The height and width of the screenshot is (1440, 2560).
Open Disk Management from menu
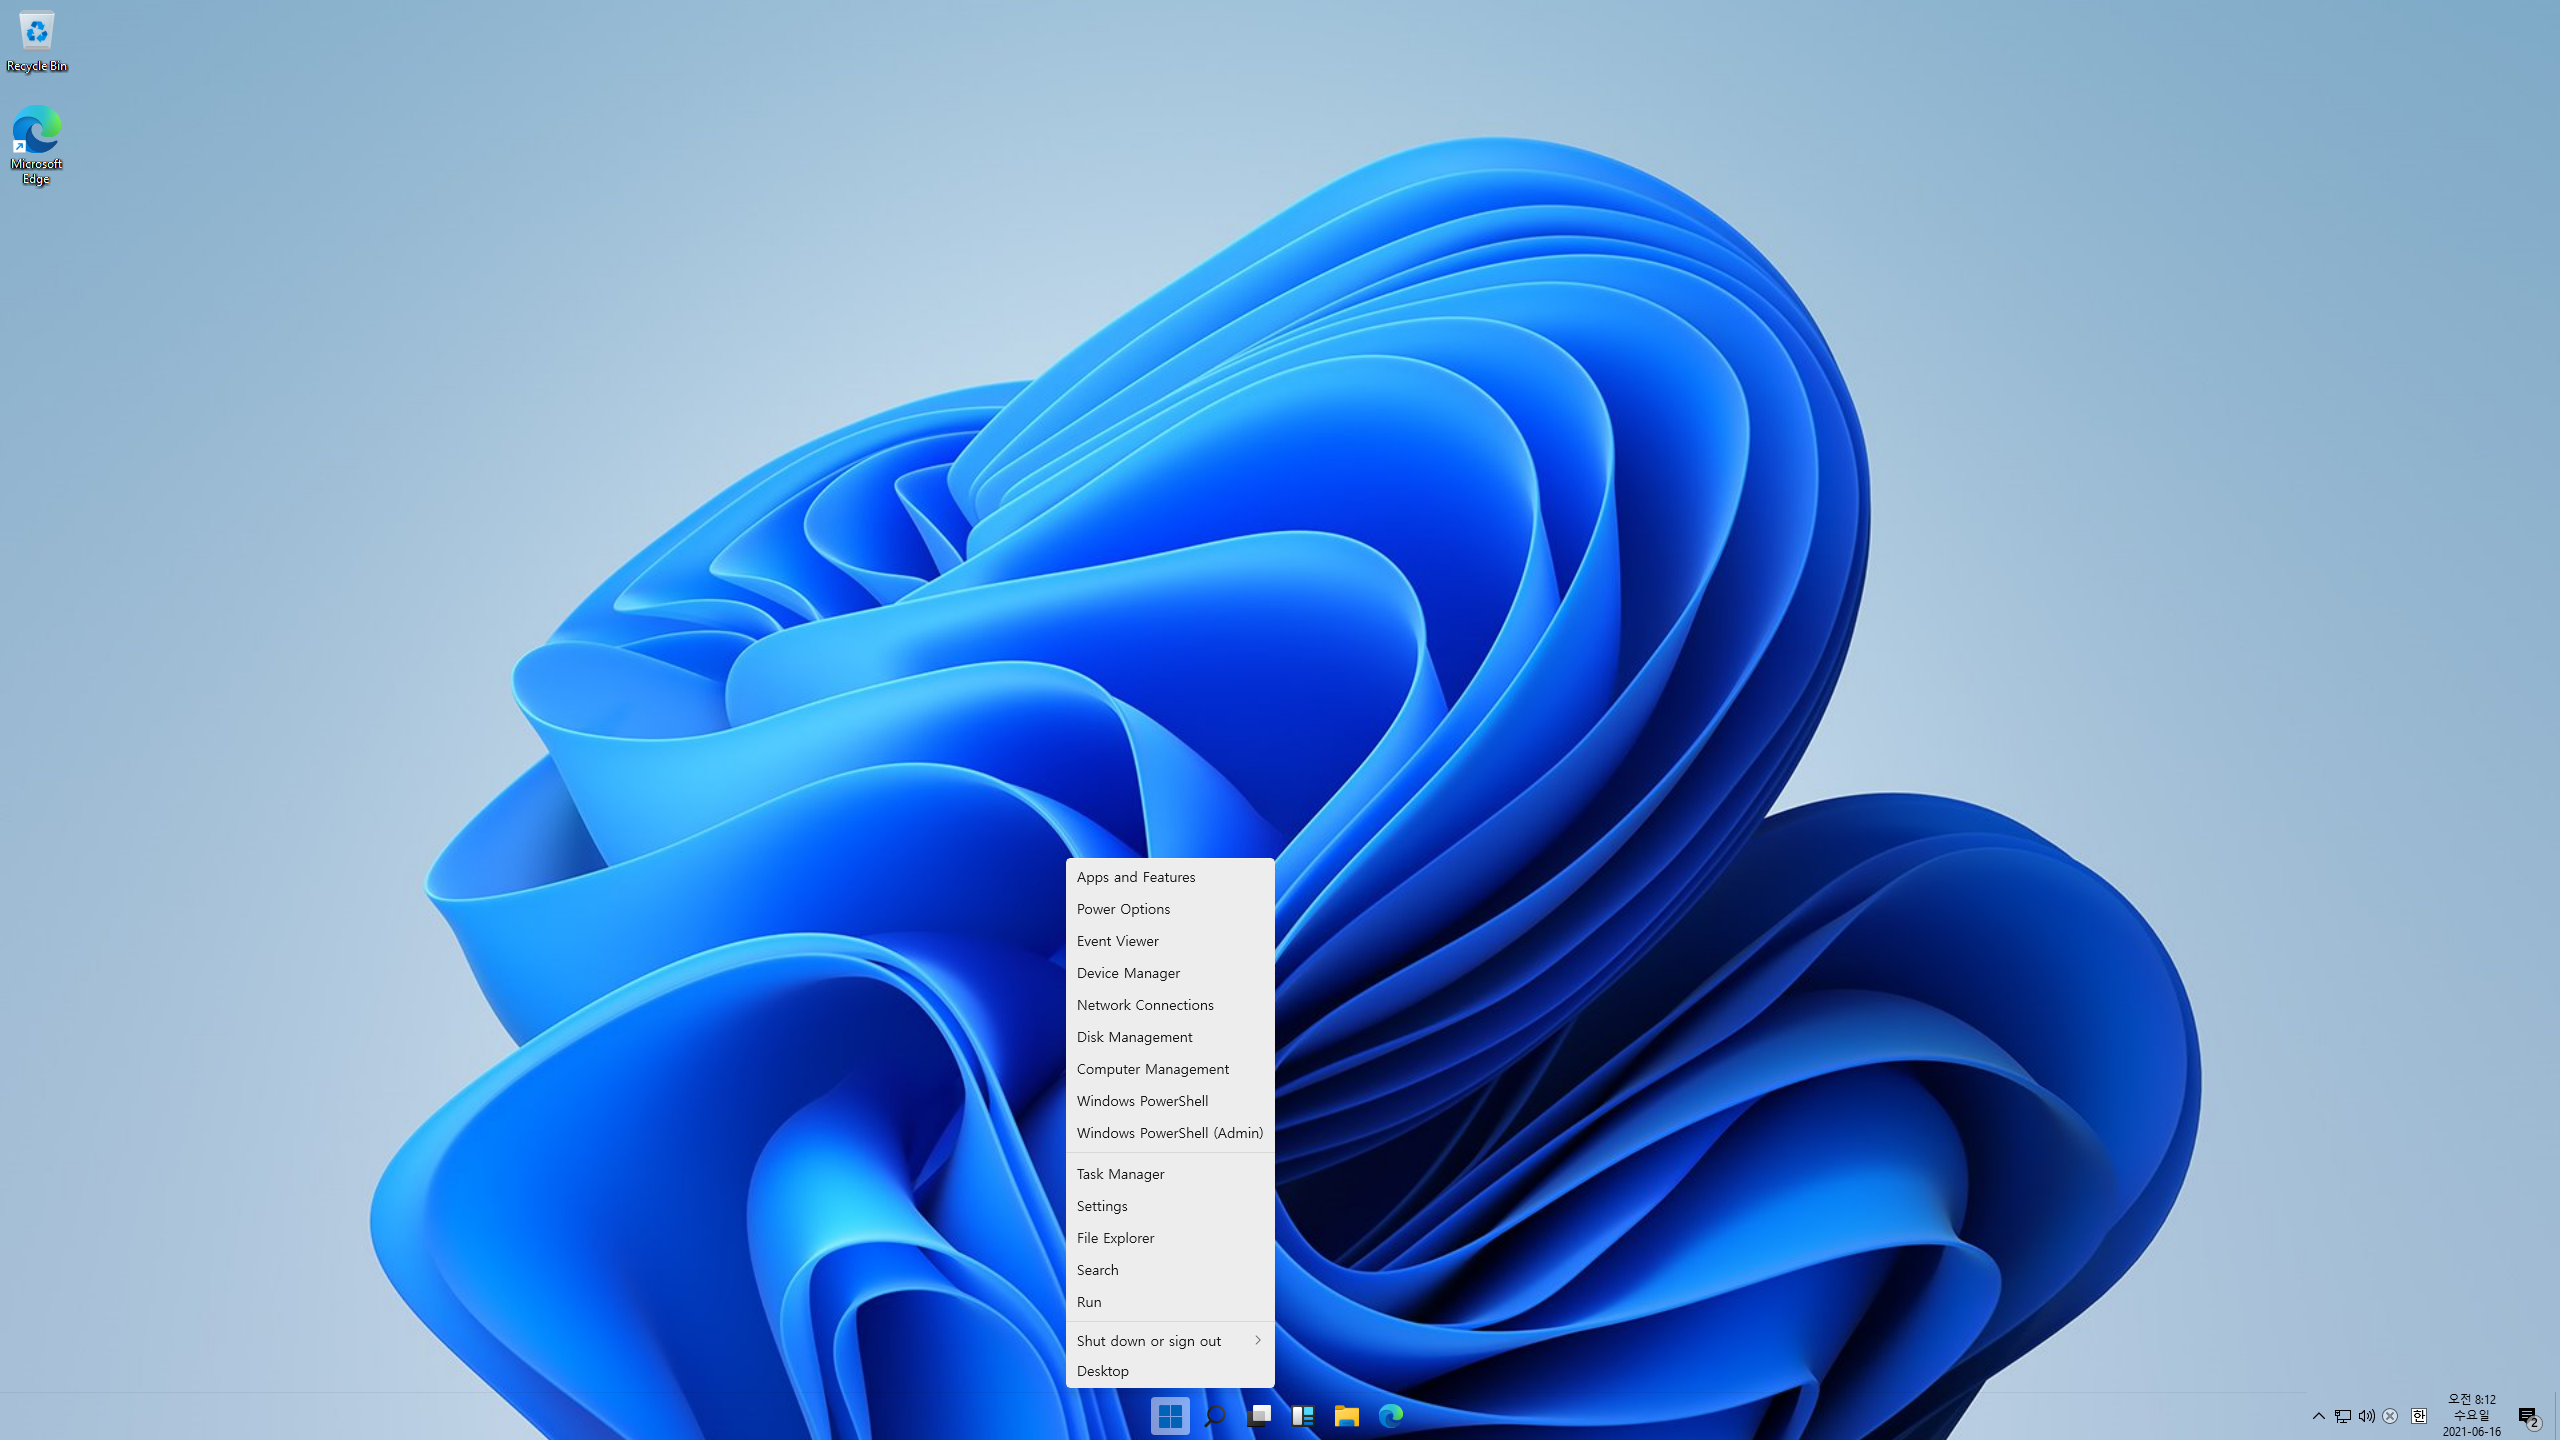pos(1134,1037)
